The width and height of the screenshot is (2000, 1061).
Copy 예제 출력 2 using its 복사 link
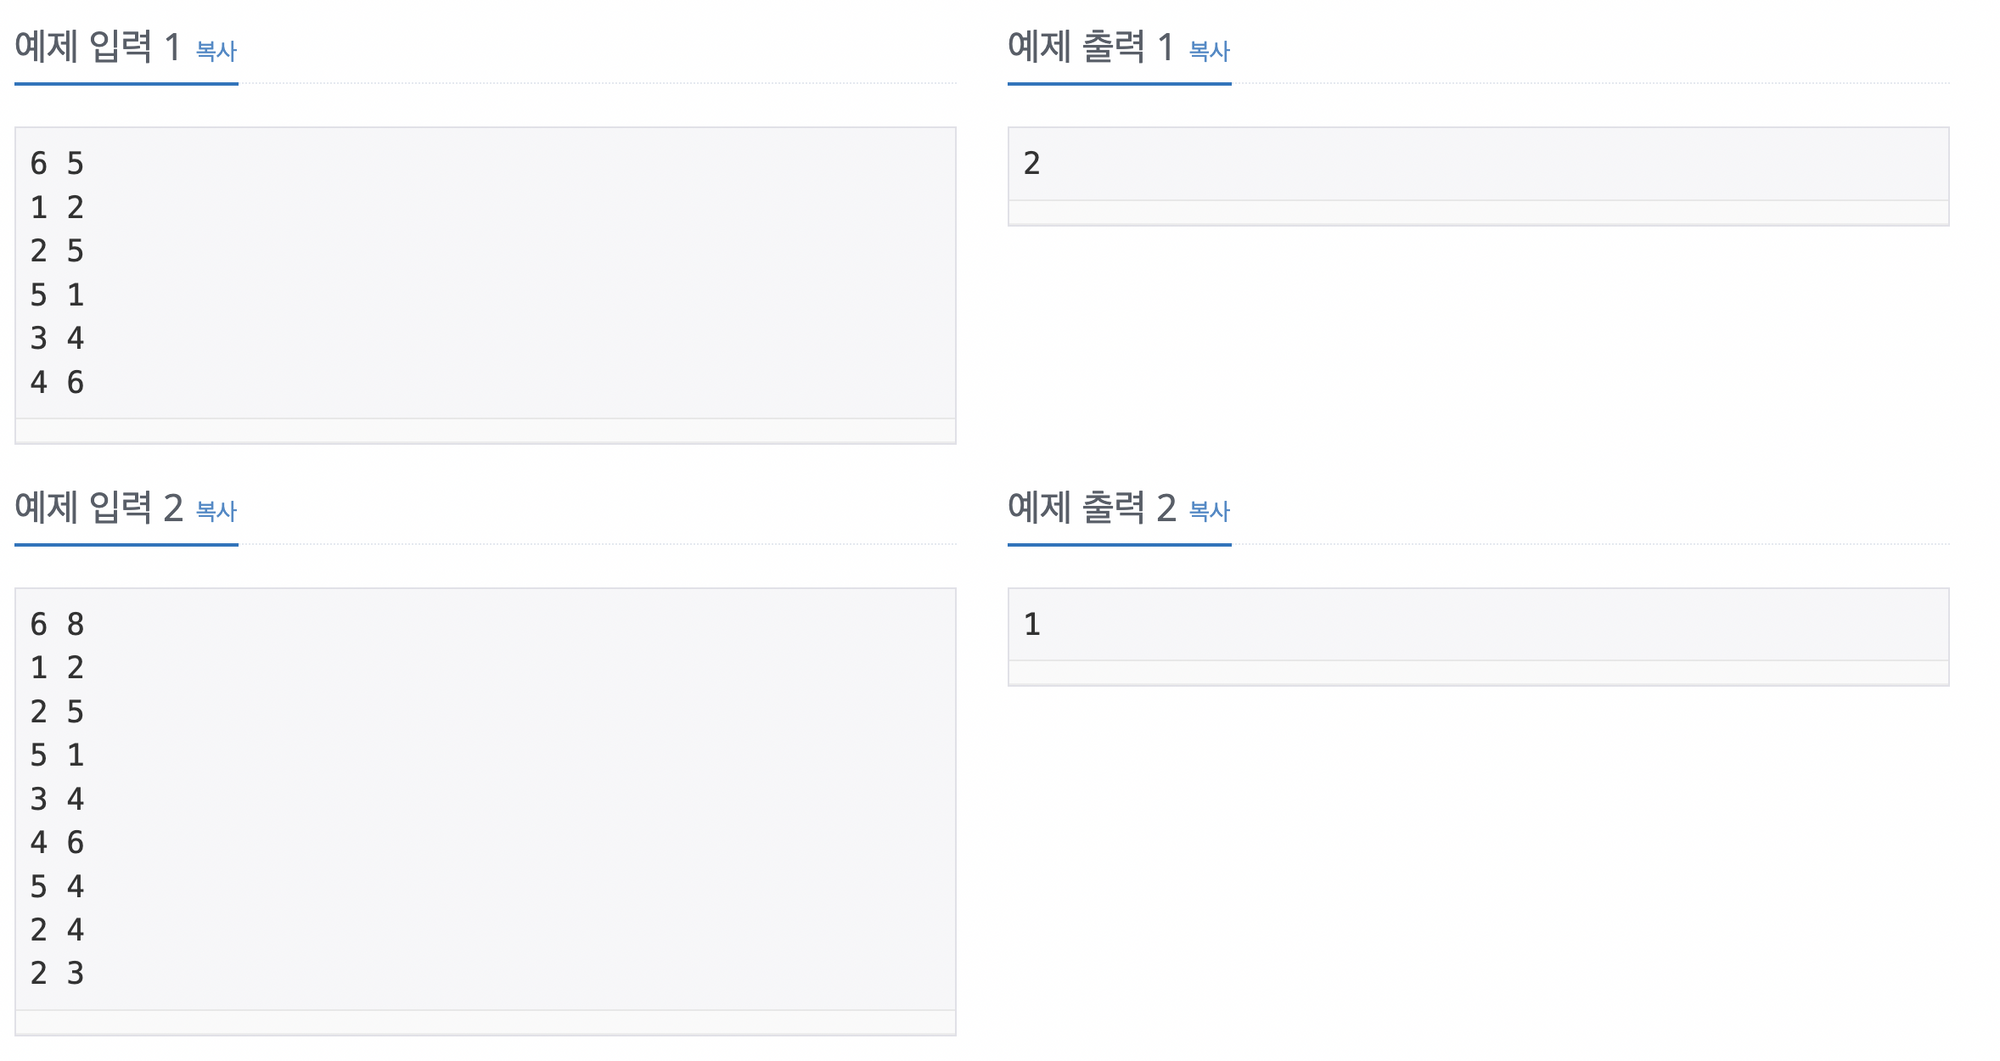coord(1209,511)
